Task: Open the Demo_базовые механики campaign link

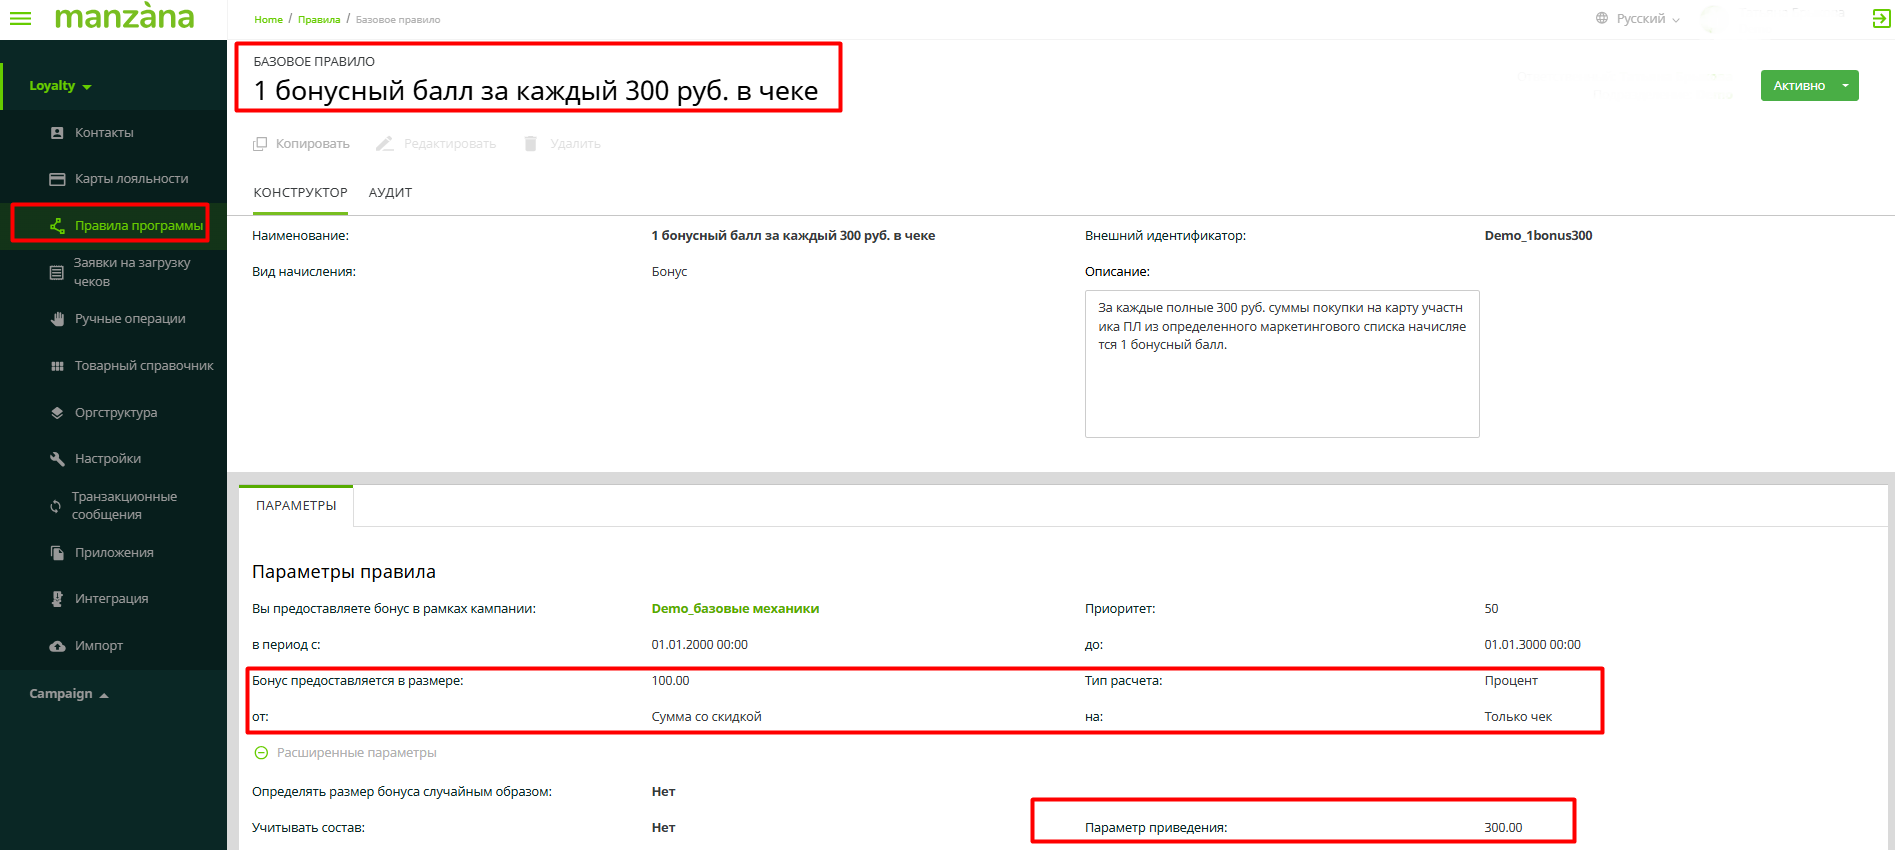Action: click(735, 609)
